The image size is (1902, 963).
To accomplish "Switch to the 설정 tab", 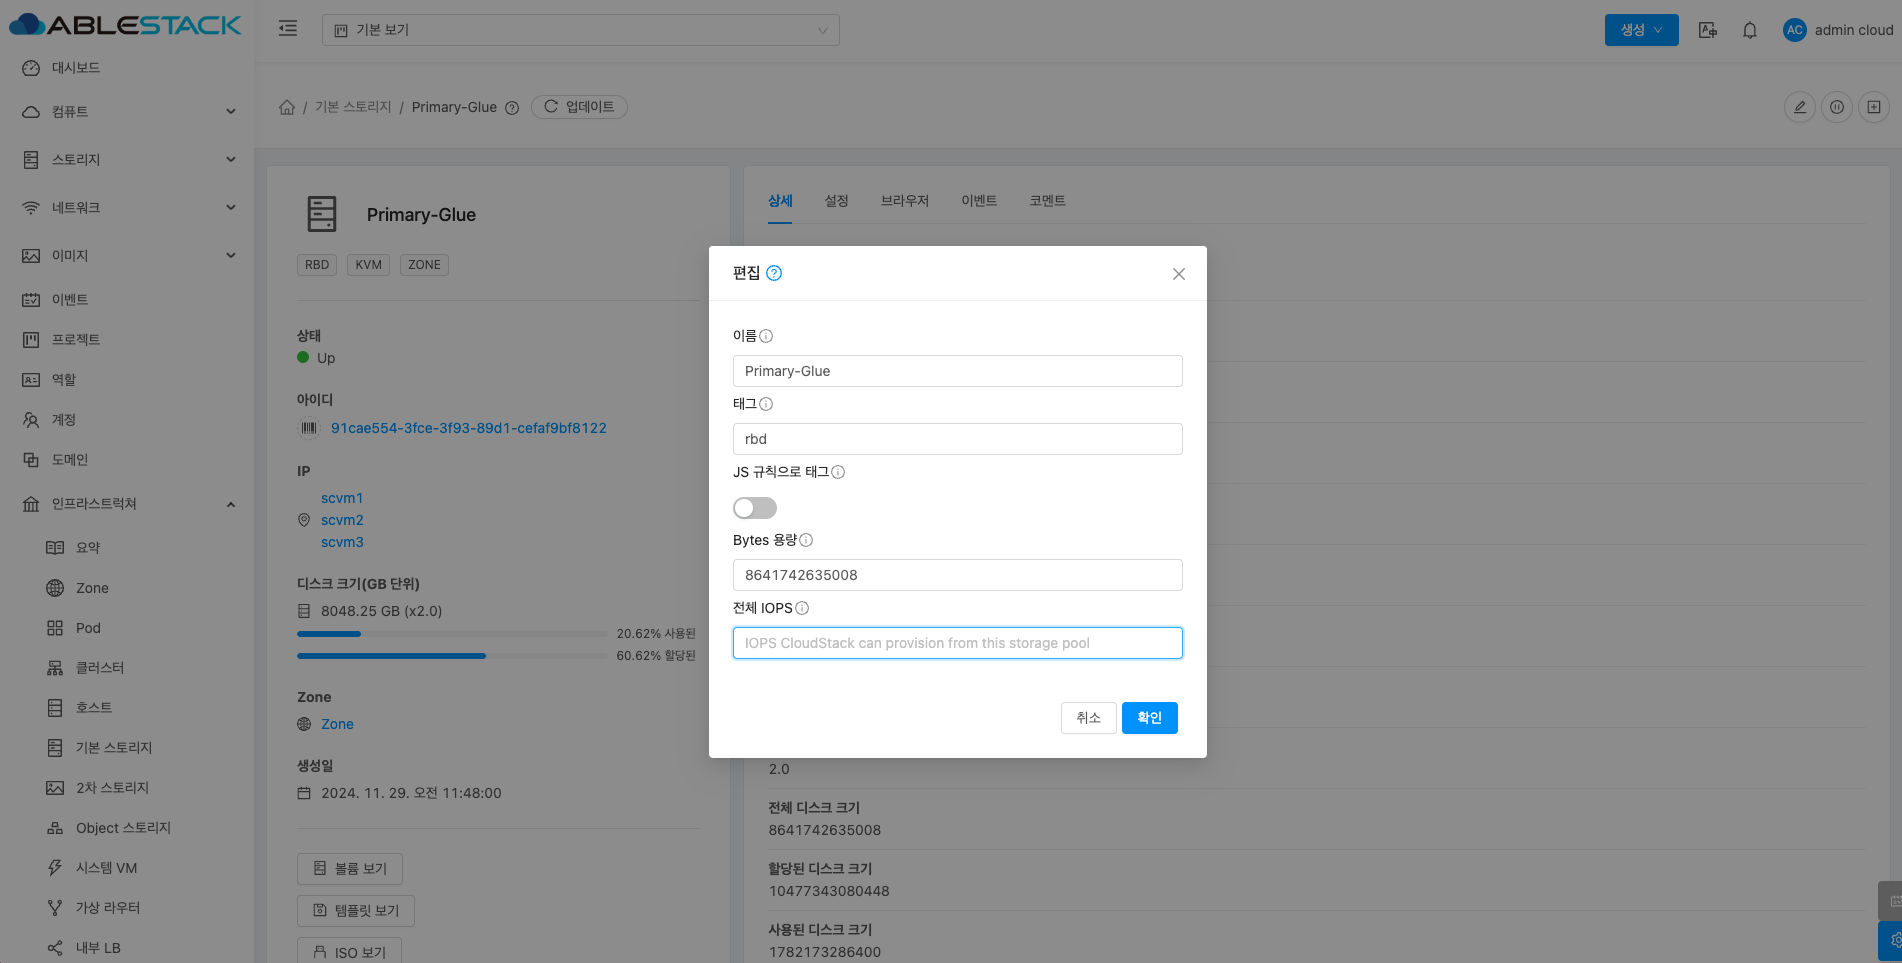I will [x=836, y=201].
